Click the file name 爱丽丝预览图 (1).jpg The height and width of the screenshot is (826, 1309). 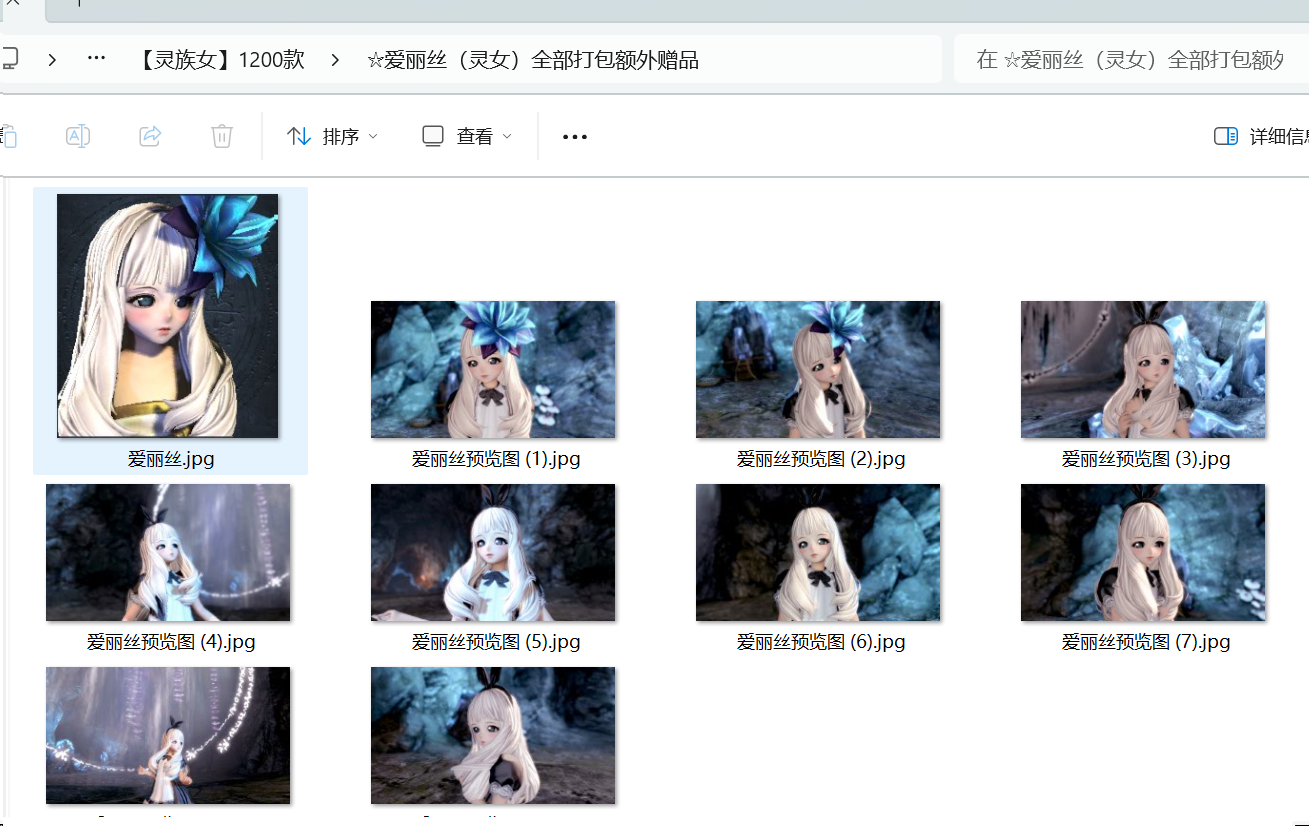point(496,459)
